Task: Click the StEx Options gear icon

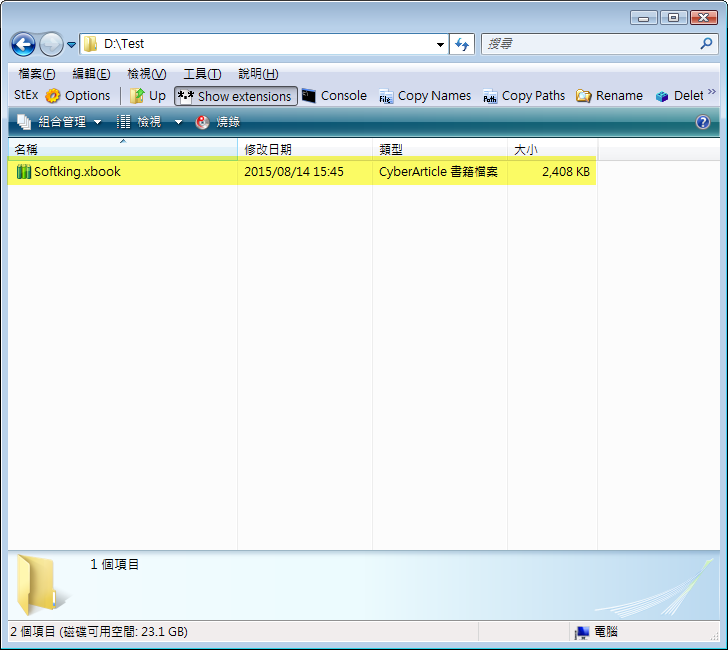Action: (x=53, y=96)
